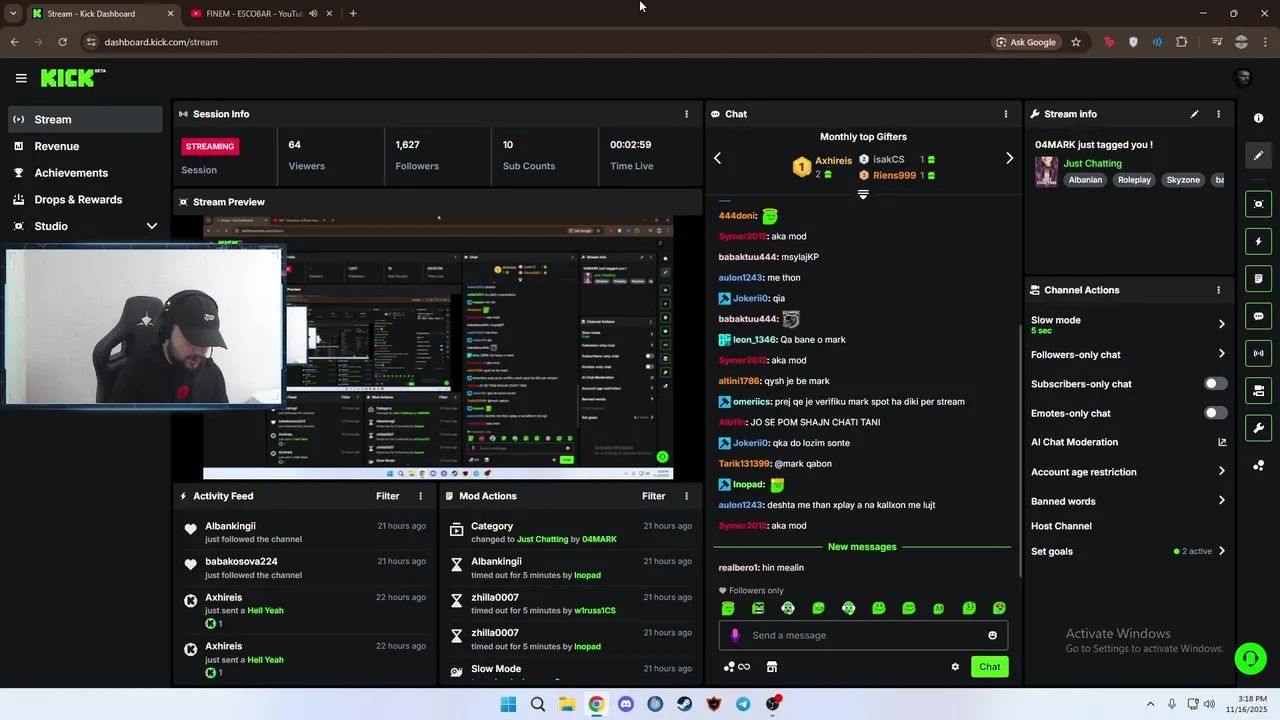This screenshot has height=720, width=1280.
Task: Toggle the stream preview widget icon in sidebar
Action: (x=1258, y=204)
